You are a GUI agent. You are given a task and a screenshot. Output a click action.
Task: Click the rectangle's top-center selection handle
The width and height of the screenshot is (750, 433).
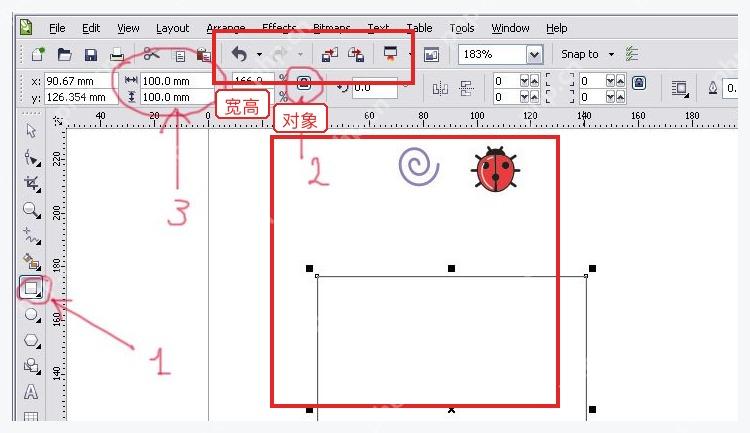451,269
